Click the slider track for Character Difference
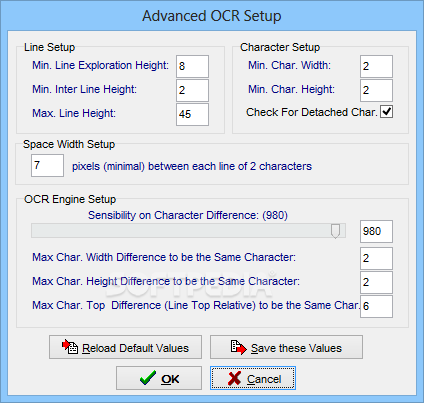424x403 pixels. (188, 231)
